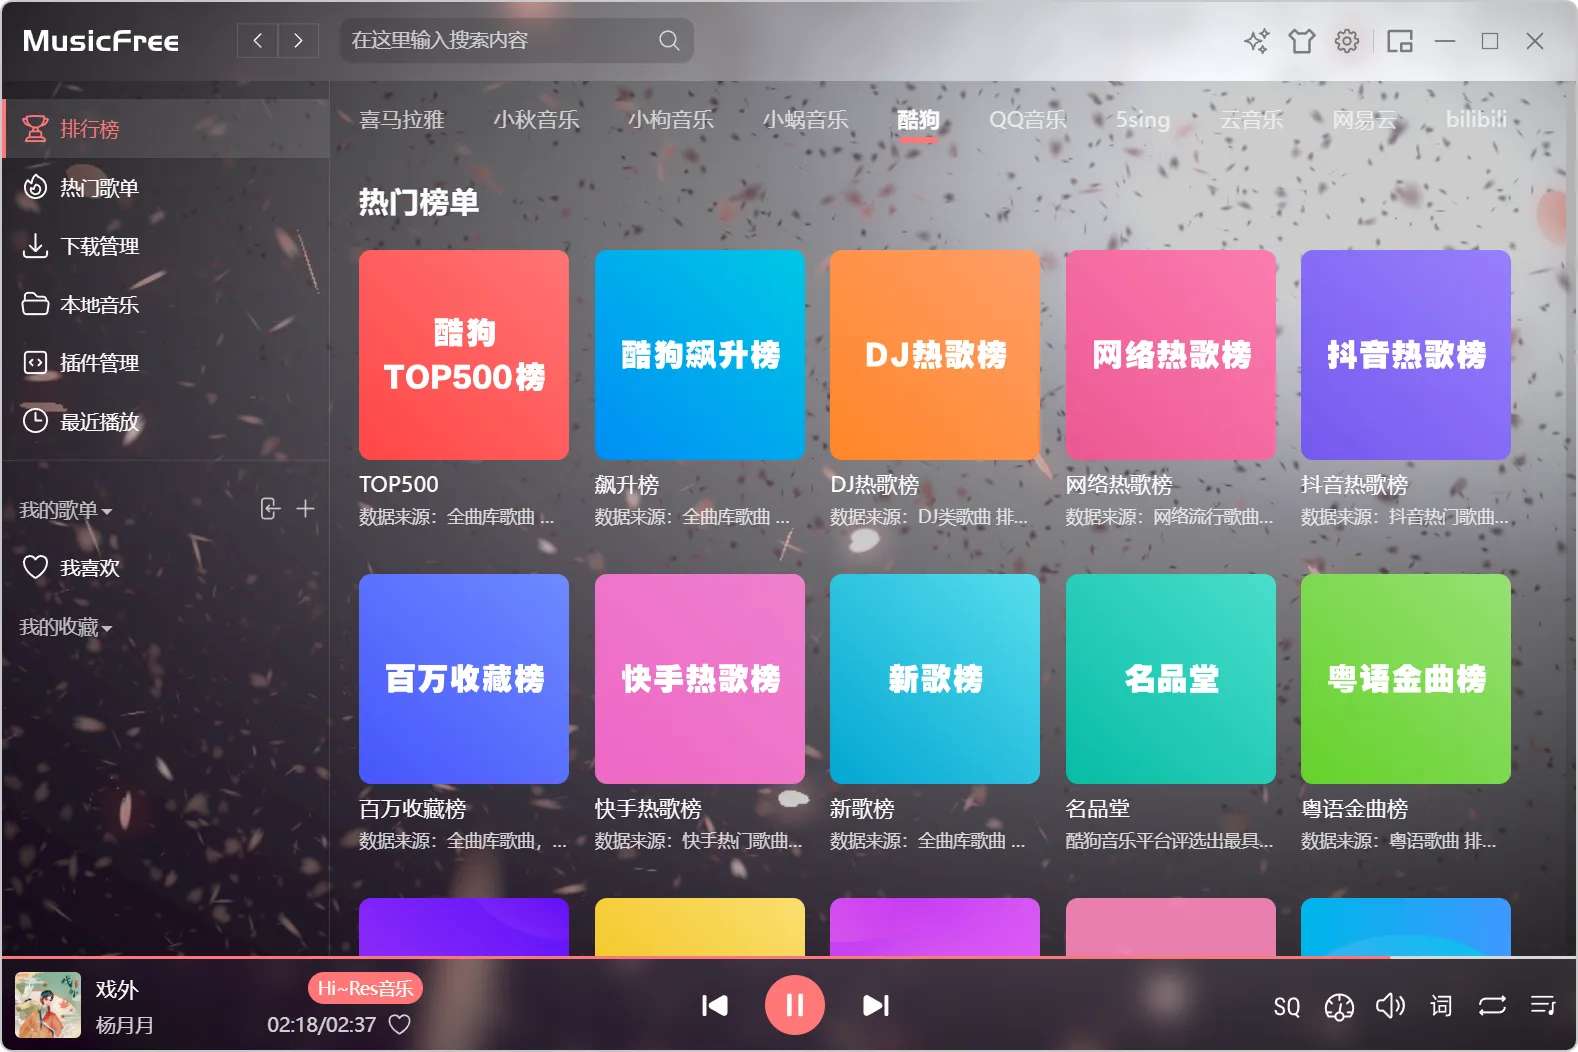This screenshot has width=1578, height=1052.
Task: Like current song heart icon
Action: click(400, 1024)
